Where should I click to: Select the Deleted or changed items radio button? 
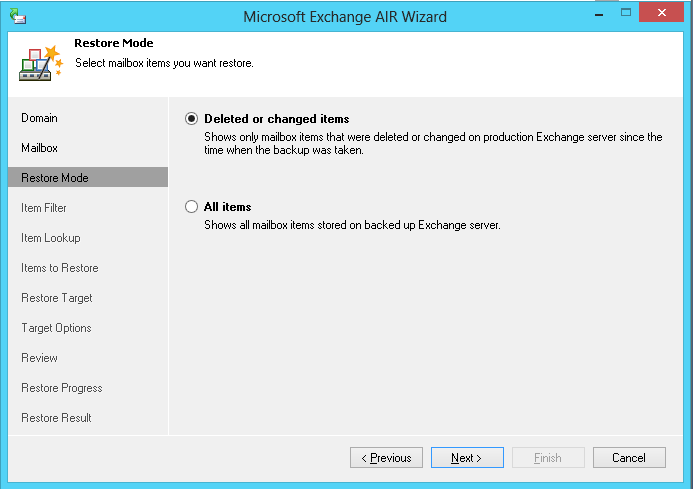tap(191, 119)
